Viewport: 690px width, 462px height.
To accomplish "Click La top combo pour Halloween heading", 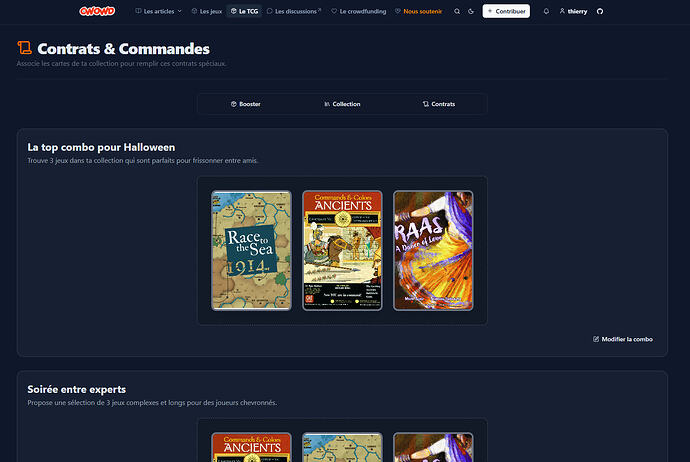I will [101, 147].
